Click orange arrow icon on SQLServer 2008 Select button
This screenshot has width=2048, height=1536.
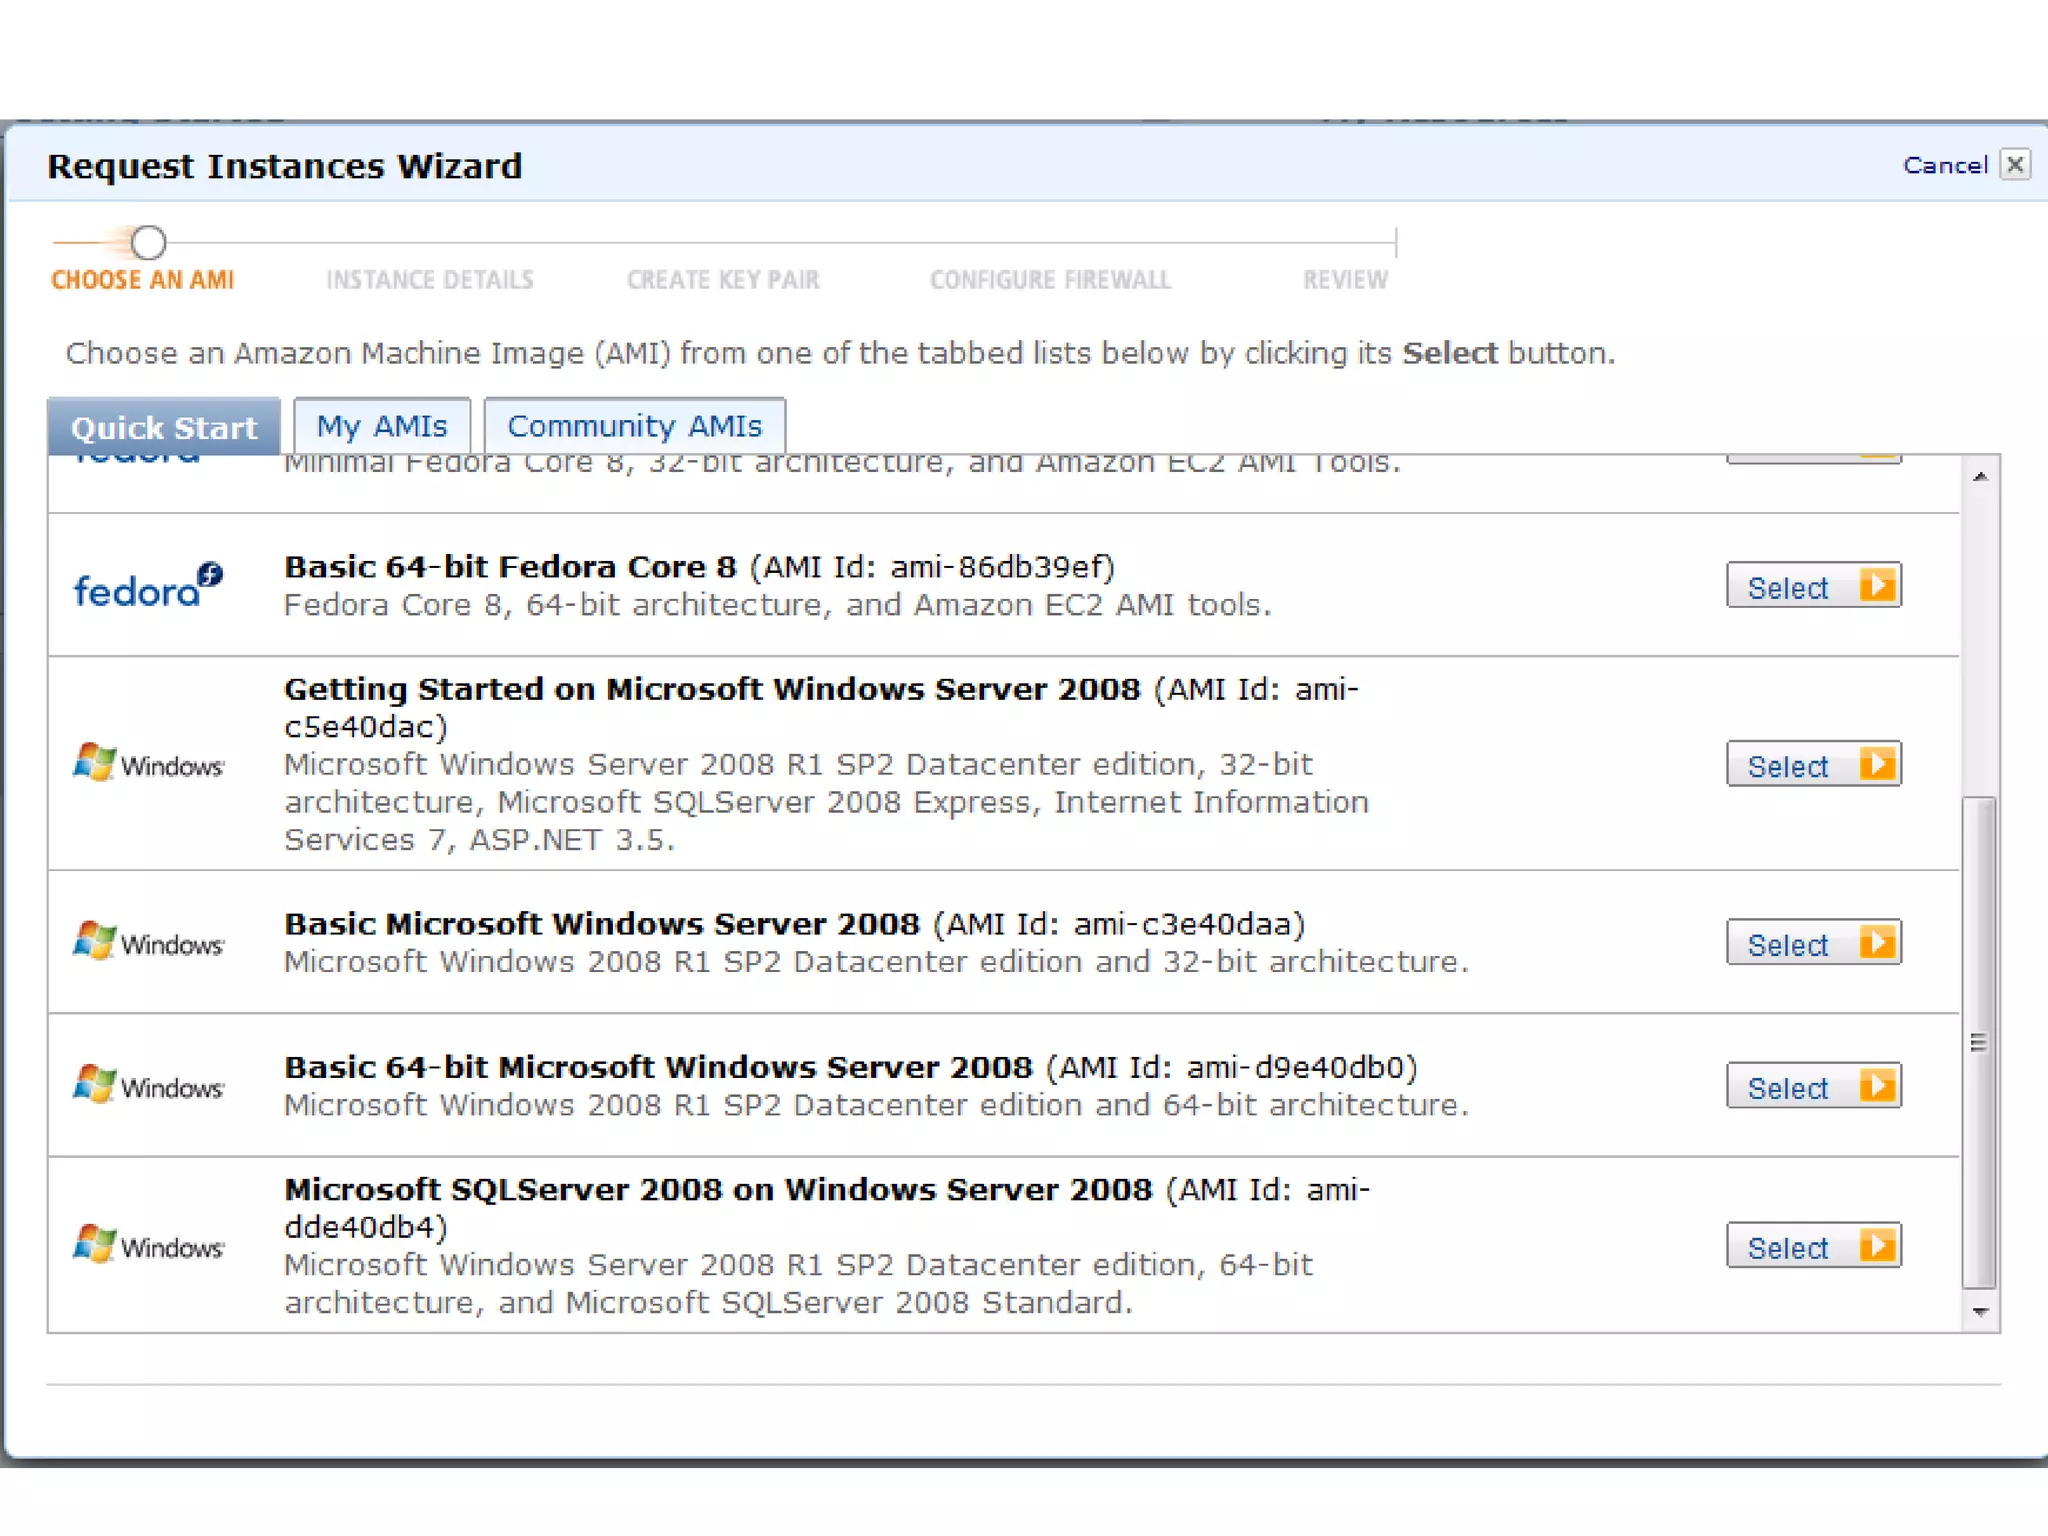1877,1246
